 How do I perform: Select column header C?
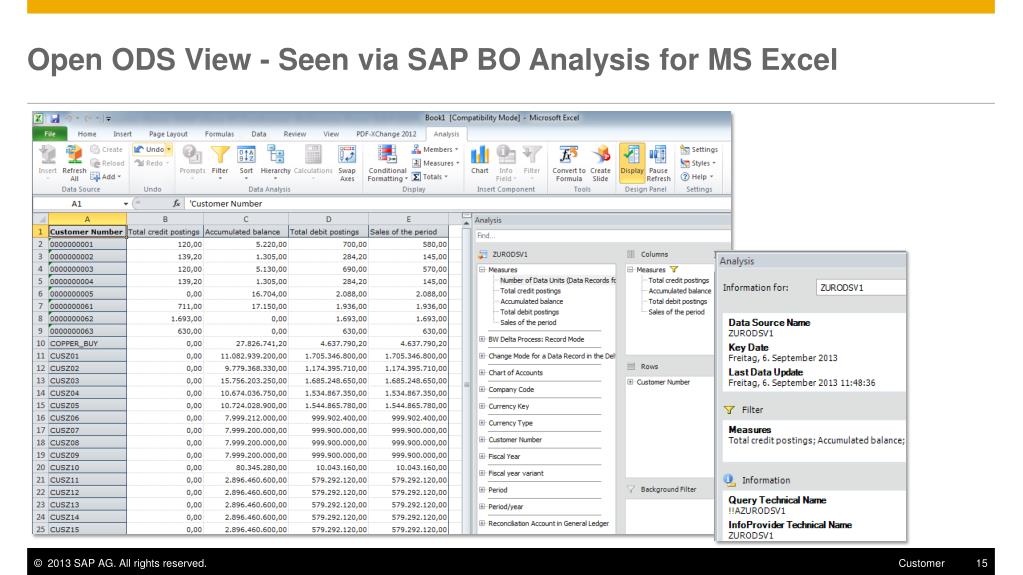pyautogui.click(x=245, y=219)
